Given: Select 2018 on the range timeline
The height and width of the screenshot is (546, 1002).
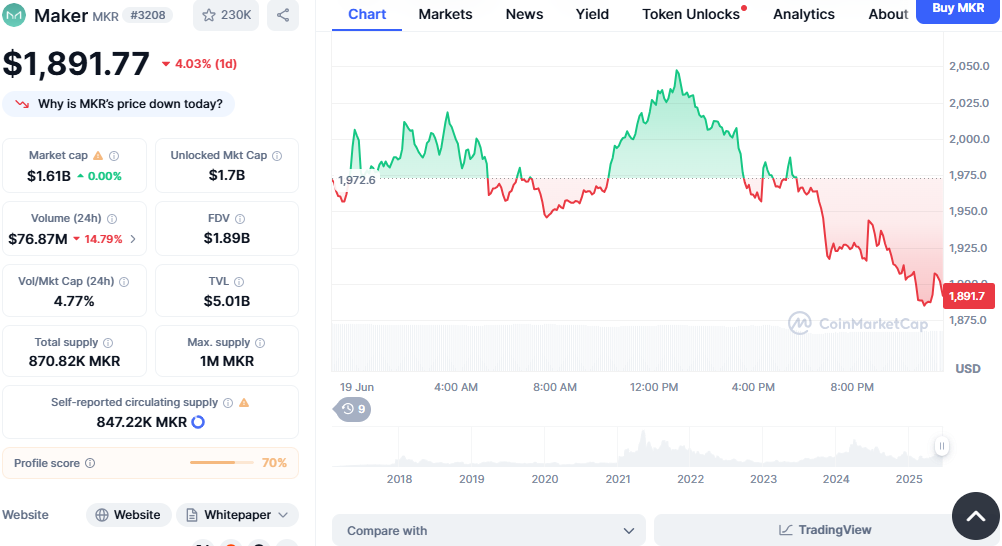Looking at the screenshot, I should (399, 479).
